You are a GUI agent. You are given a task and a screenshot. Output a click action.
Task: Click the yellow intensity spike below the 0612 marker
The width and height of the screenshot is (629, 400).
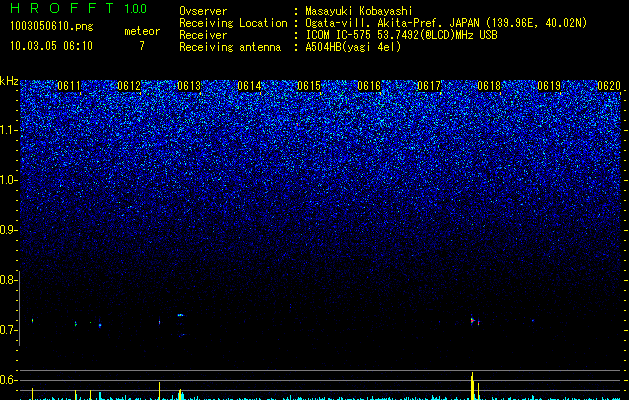pyautogui.click(x=159, y=391)
